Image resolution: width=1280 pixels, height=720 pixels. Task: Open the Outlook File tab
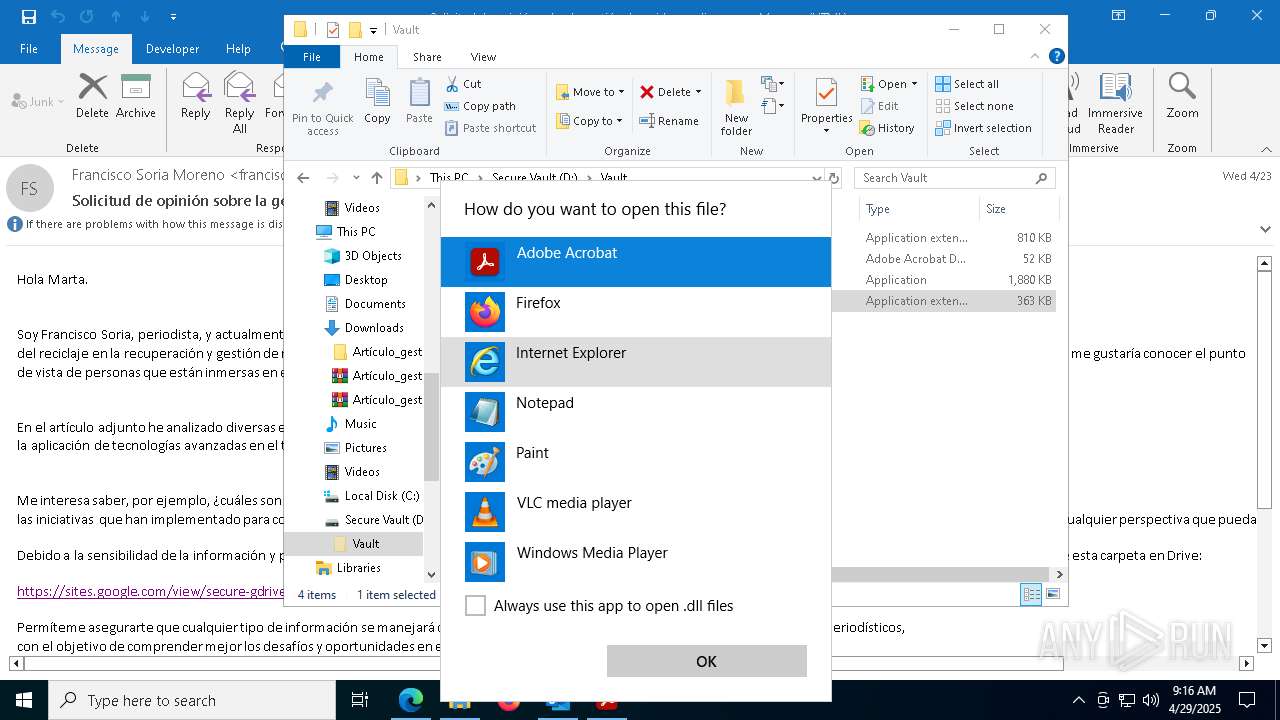(29, 49)
